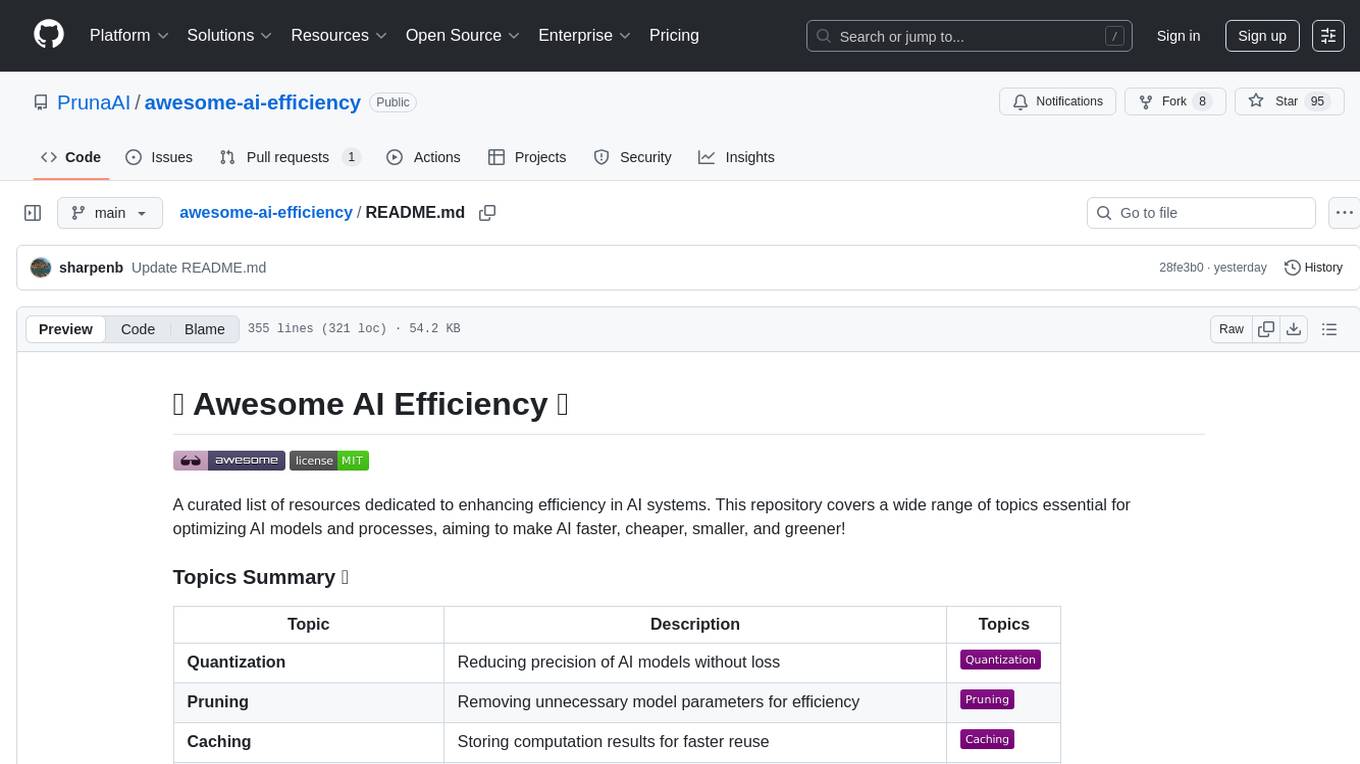Open the document outline icon
The width and height of the screenshot is (1360, 764).
pyautogui.click(x=1329, y=329)
